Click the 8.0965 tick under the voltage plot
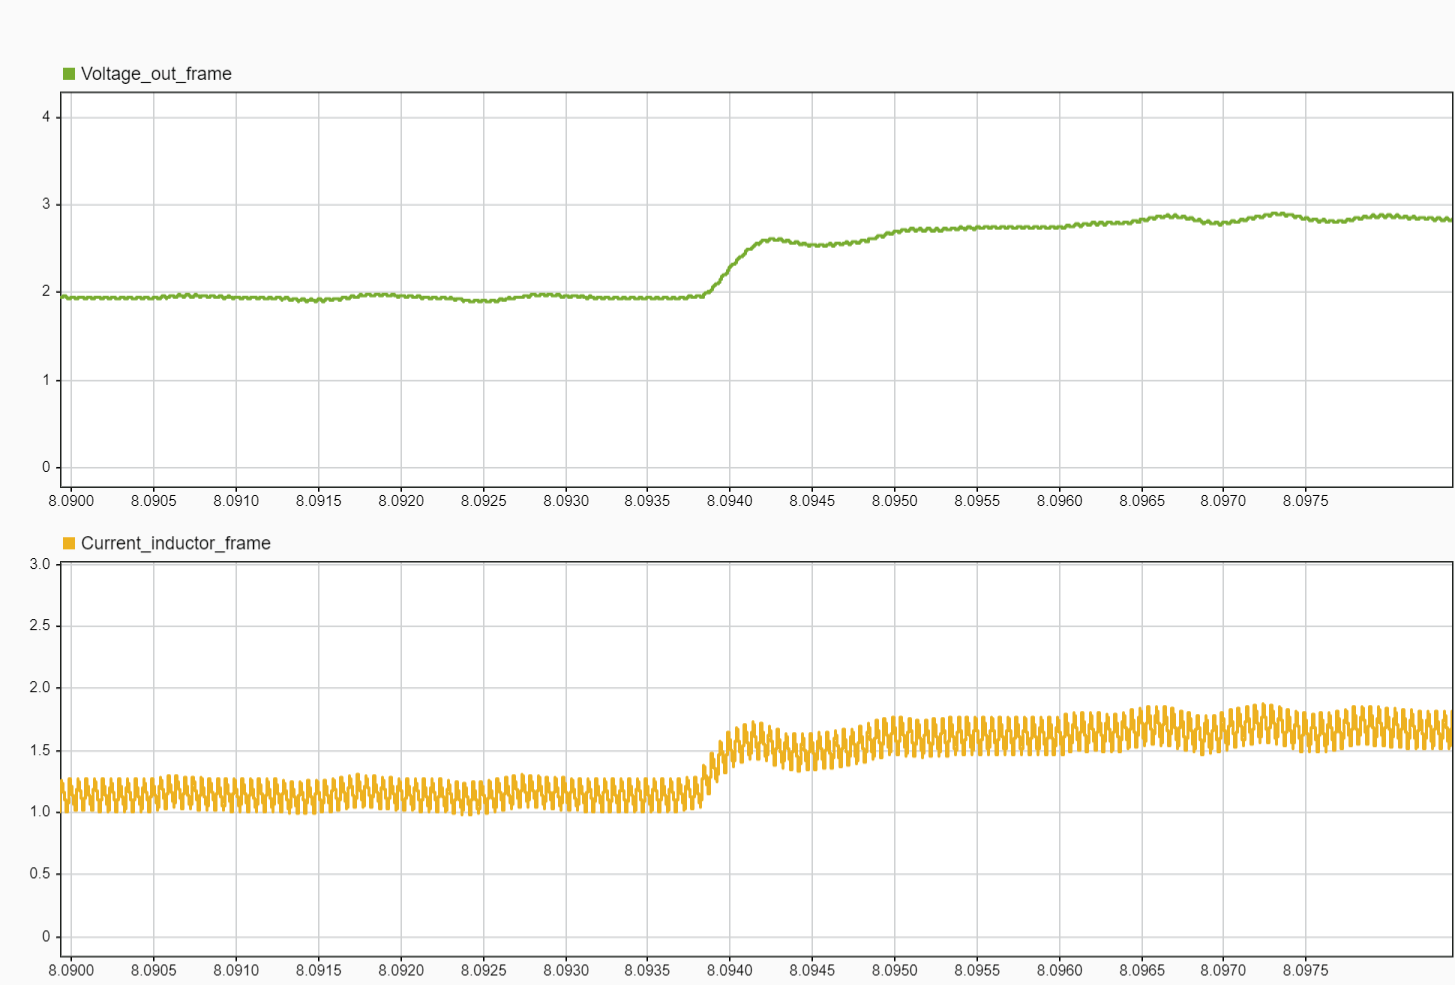 point(1141,501)
